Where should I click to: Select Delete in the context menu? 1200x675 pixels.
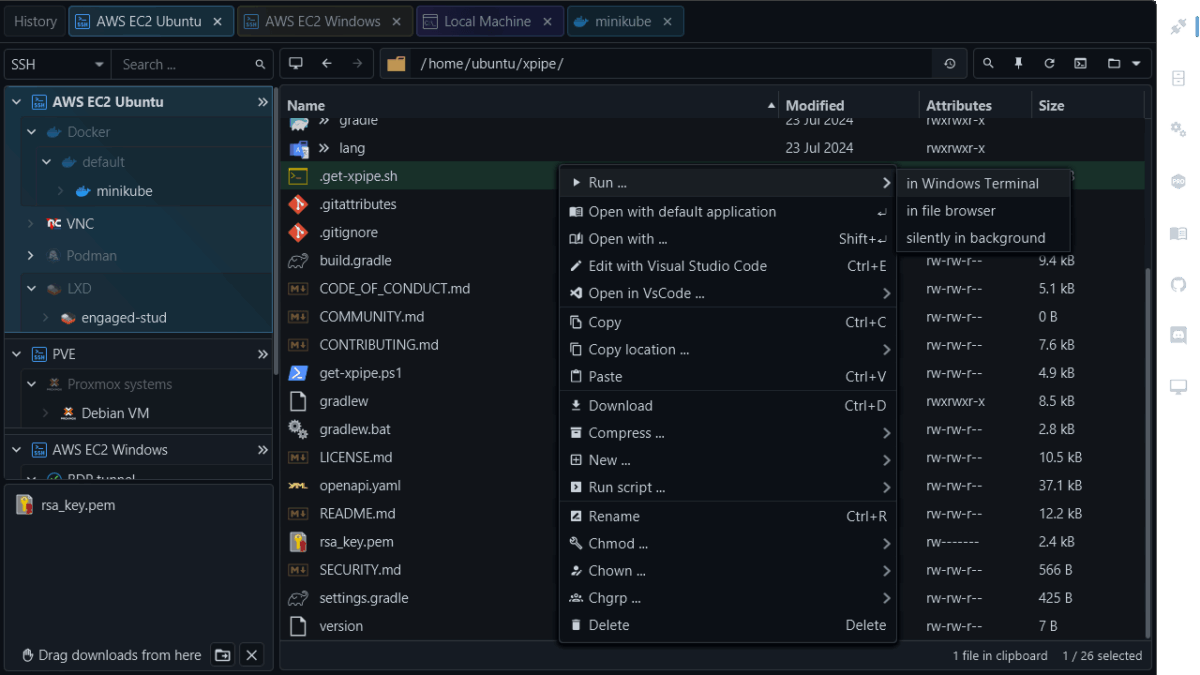tap(727, 625)
